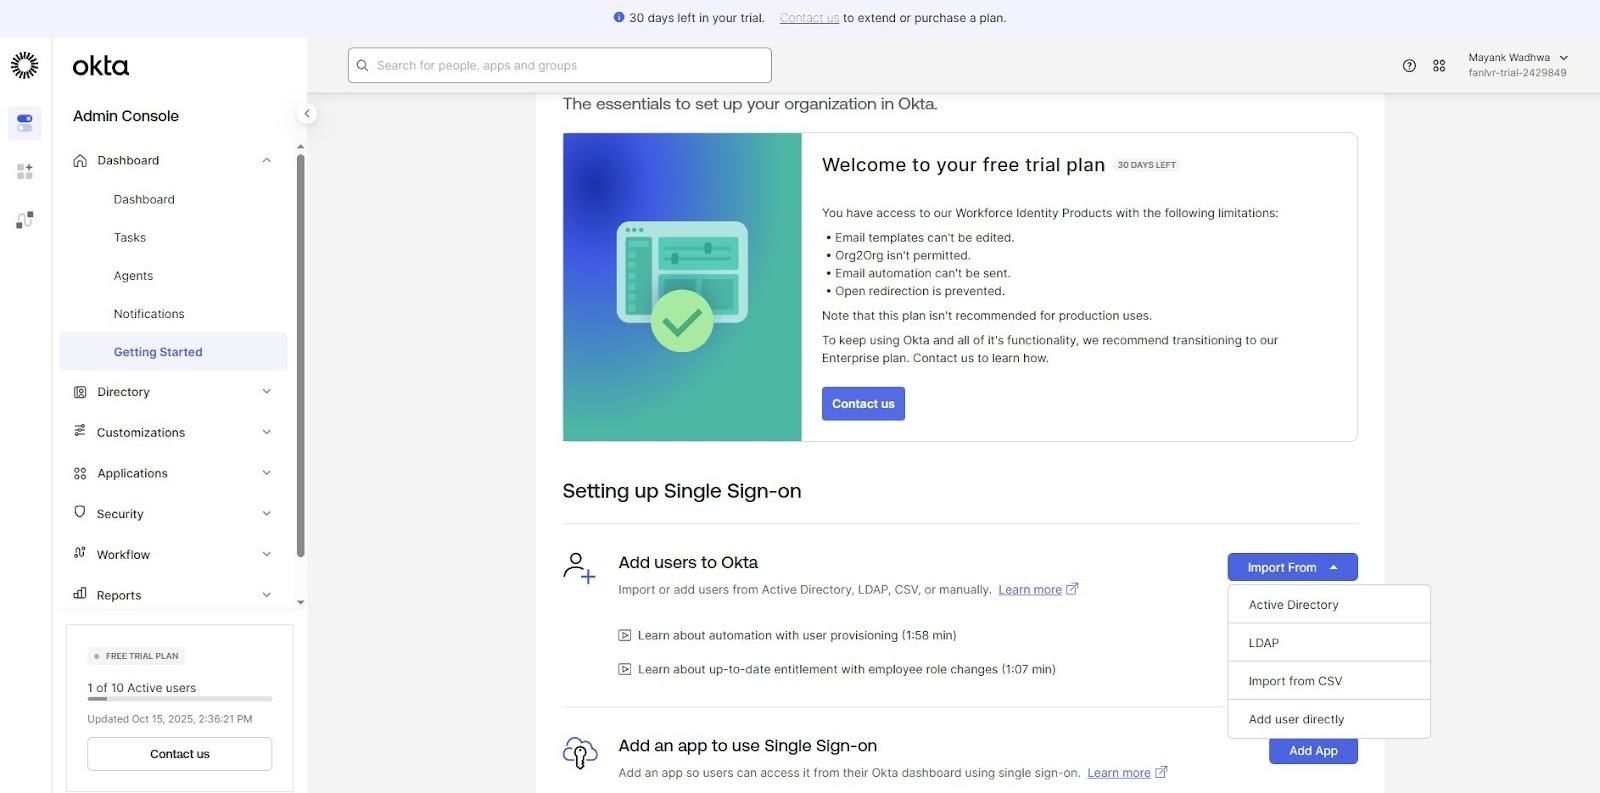Open the workflows icon in left rail

point(25,220)
